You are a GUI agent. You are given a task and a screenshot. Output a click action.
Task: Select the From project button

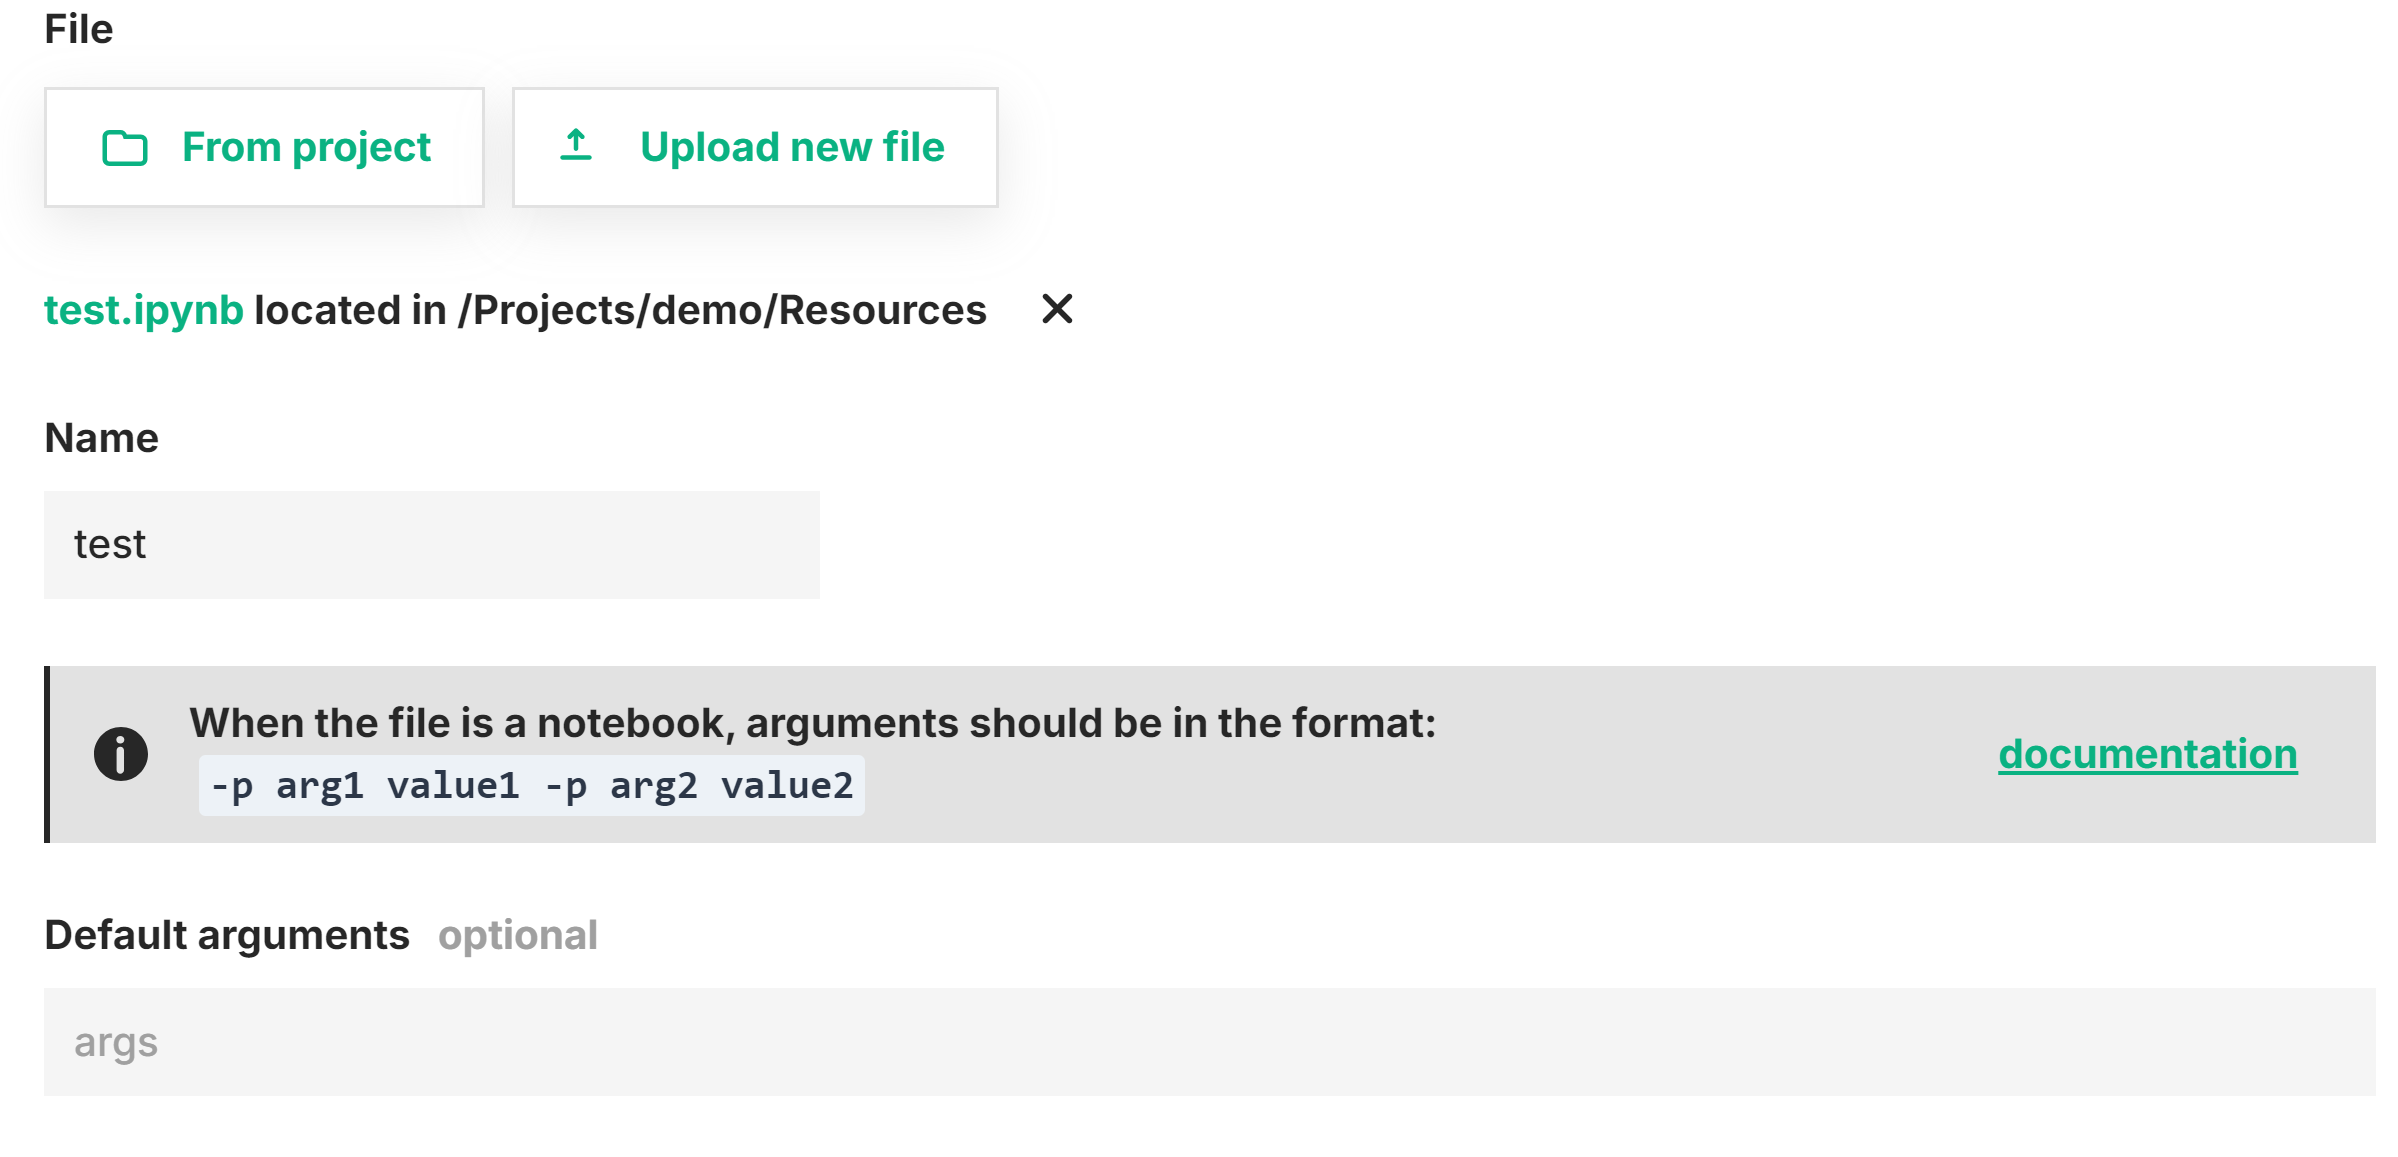click(x=263, y=147)
